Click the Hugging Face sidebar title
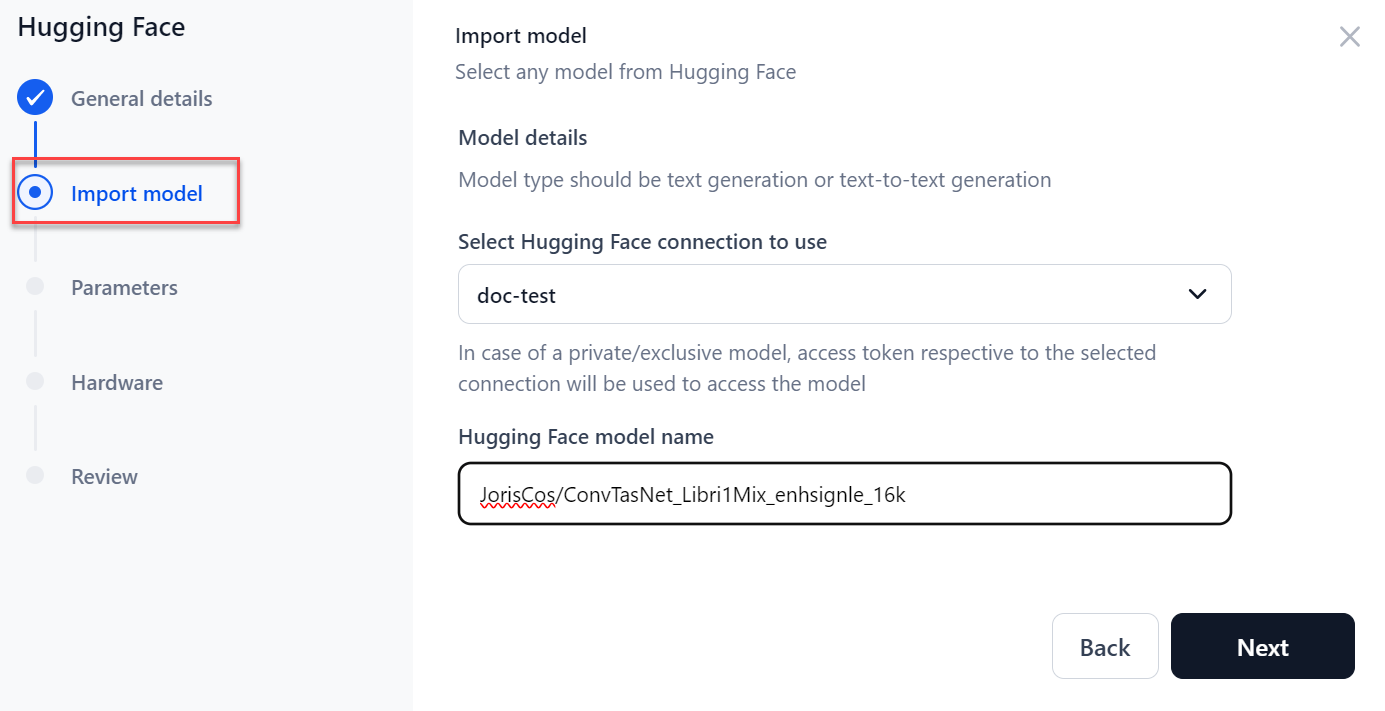The height and width of the screenshot is (711, 1385). pos(101,27)
